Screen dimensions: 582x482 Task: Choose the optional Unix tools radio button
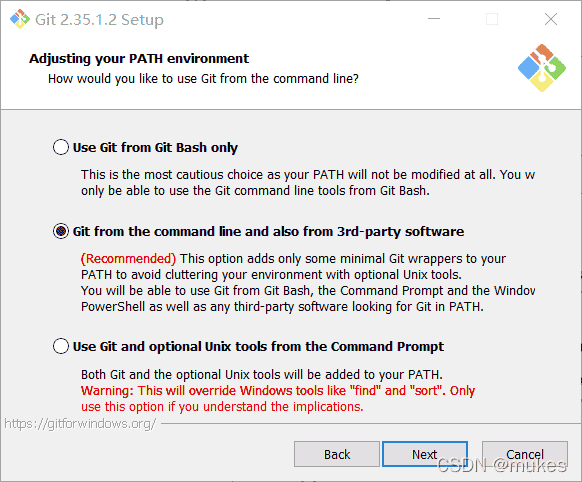click(x=61, y=346)
